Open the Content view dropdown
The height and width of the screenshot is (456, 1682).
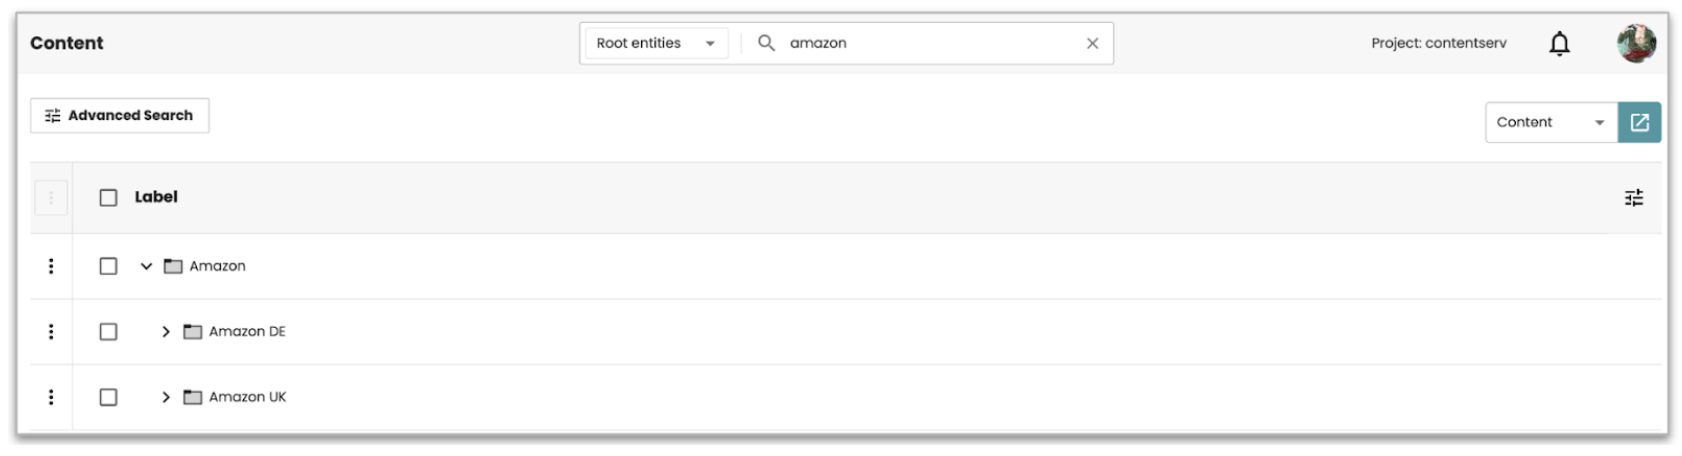[x=1550, y=122]
